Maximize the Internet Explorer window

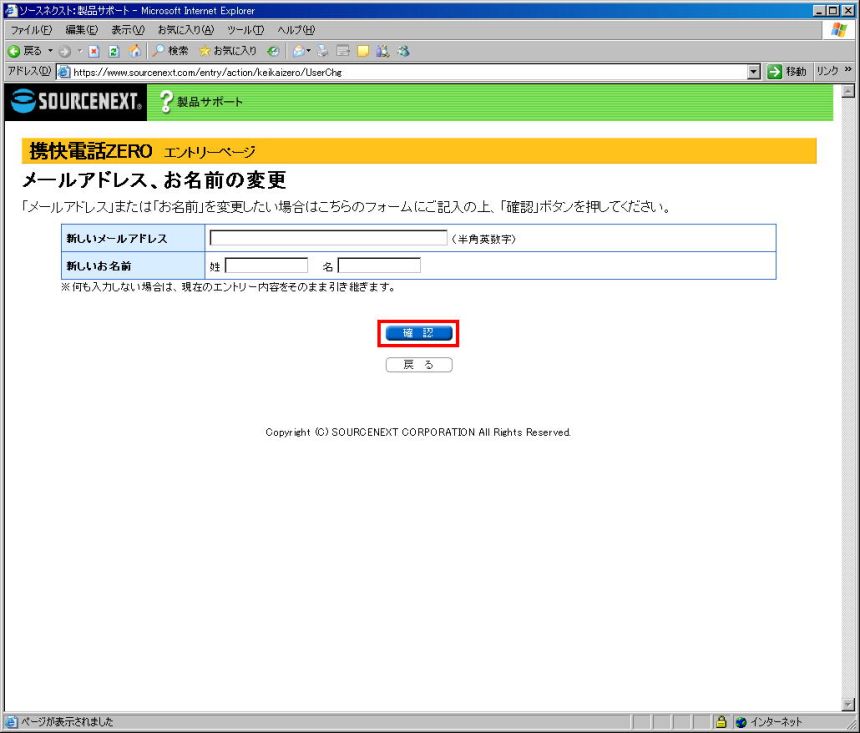833,10
